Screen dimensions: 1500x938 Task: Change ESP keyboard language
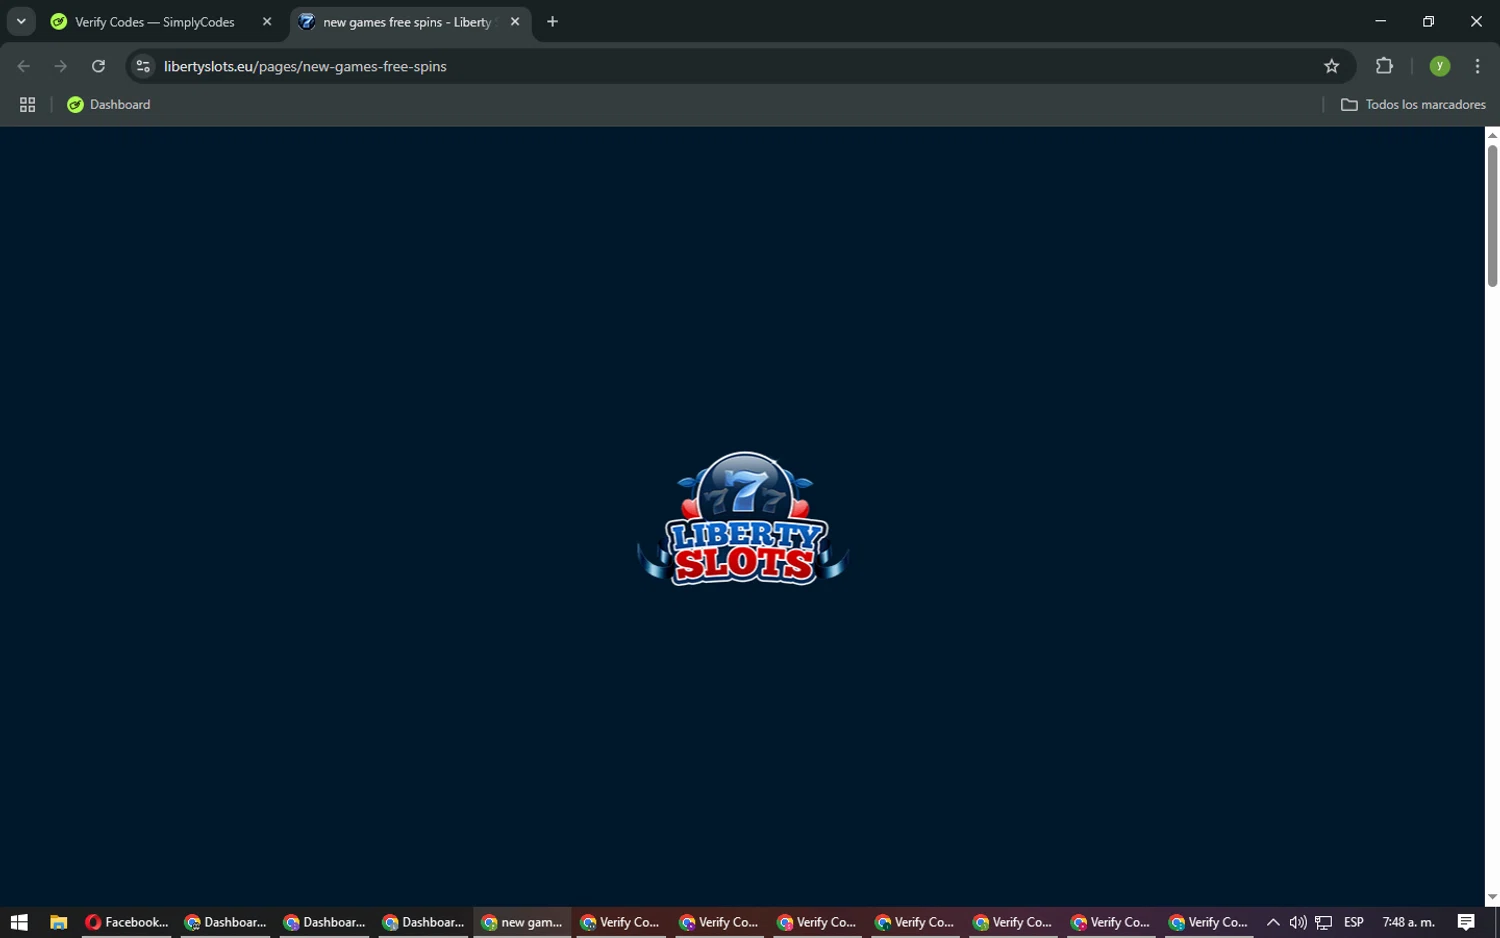click(x=1354, y=922)
